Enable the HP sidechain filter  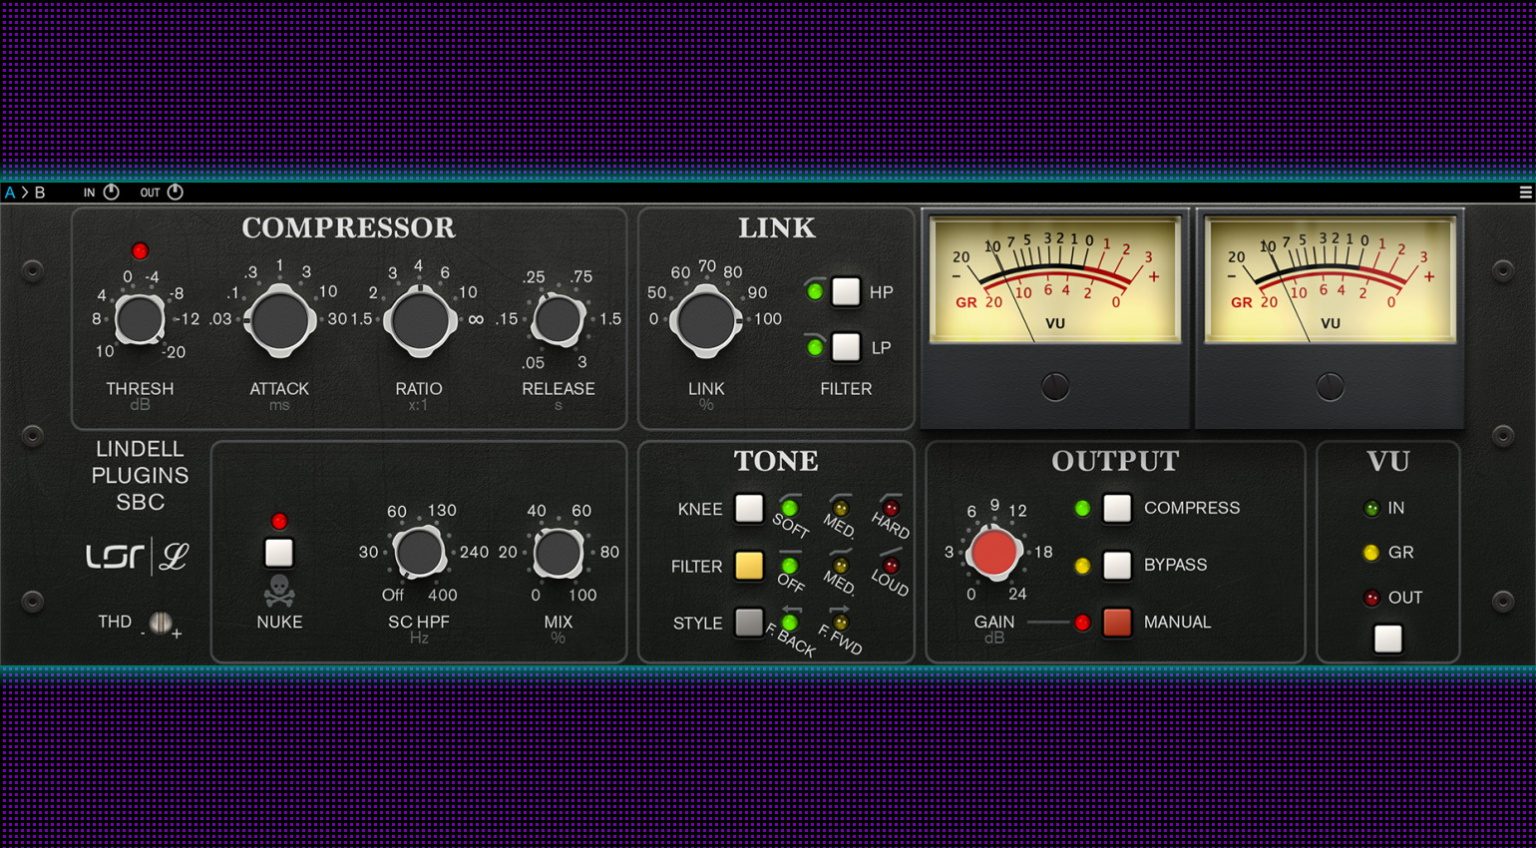pyautogui.click(x=847, y=291)
